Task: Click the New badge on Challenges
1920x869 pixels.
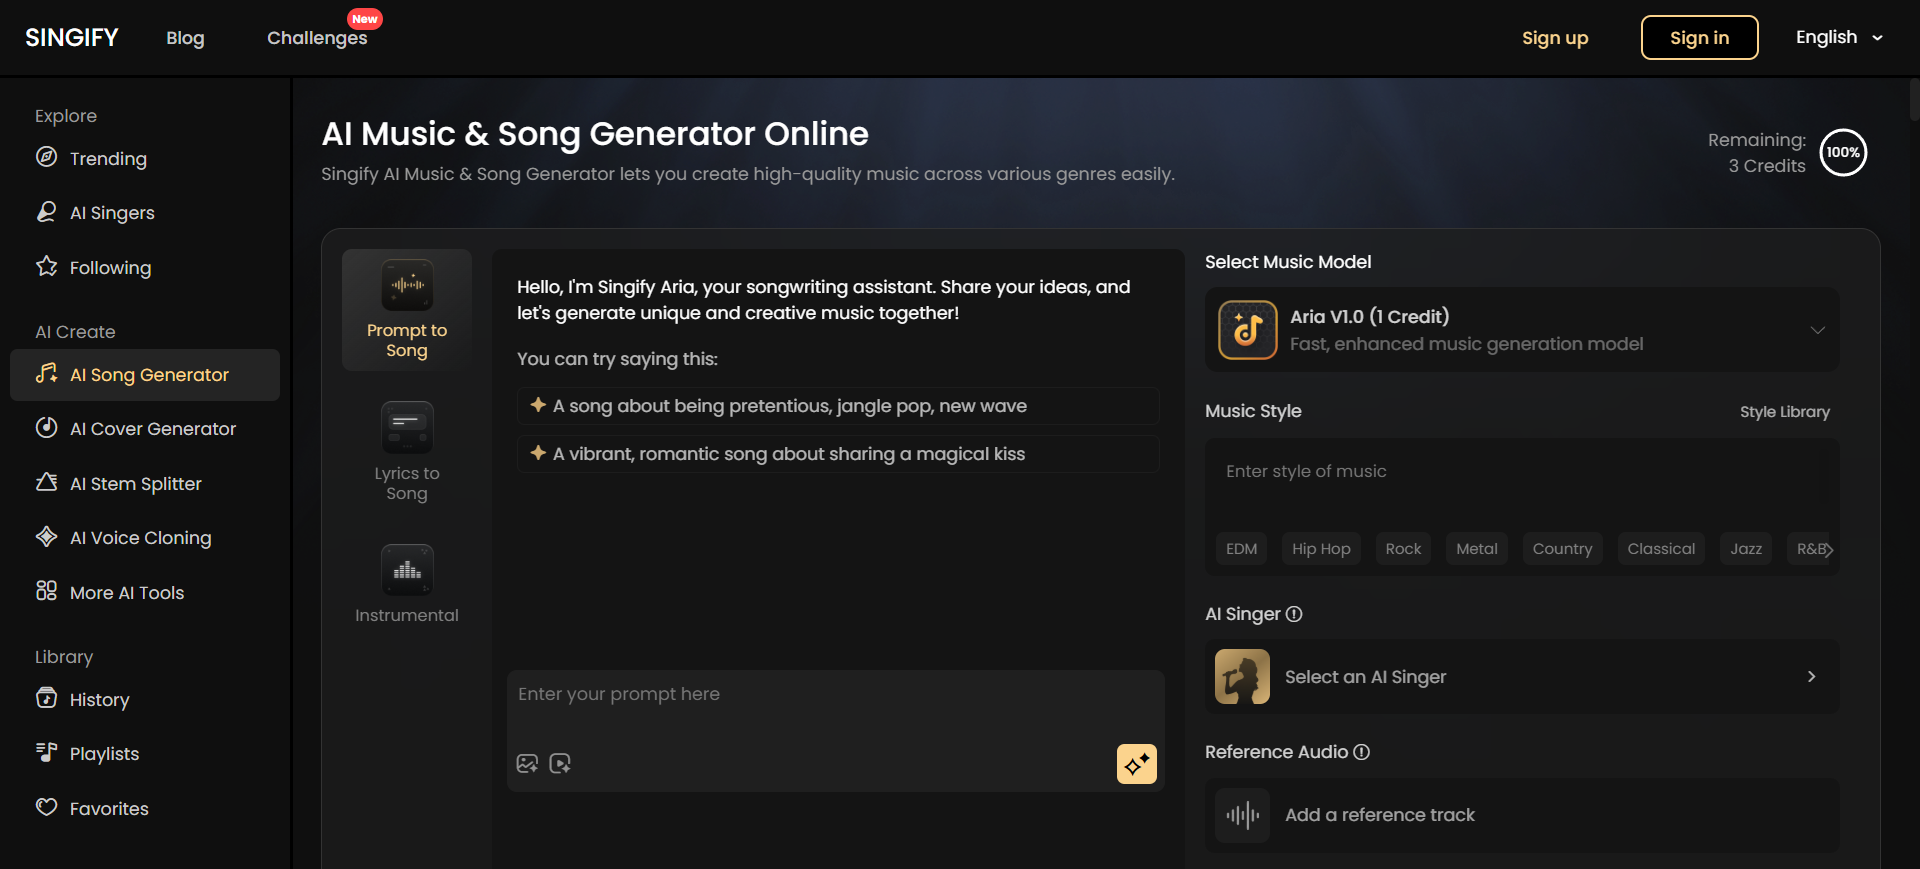Action: tap(365, 19)
